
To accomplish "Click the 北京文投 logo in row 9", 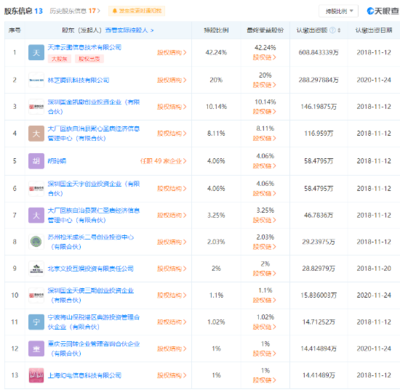I will [36, 268].
